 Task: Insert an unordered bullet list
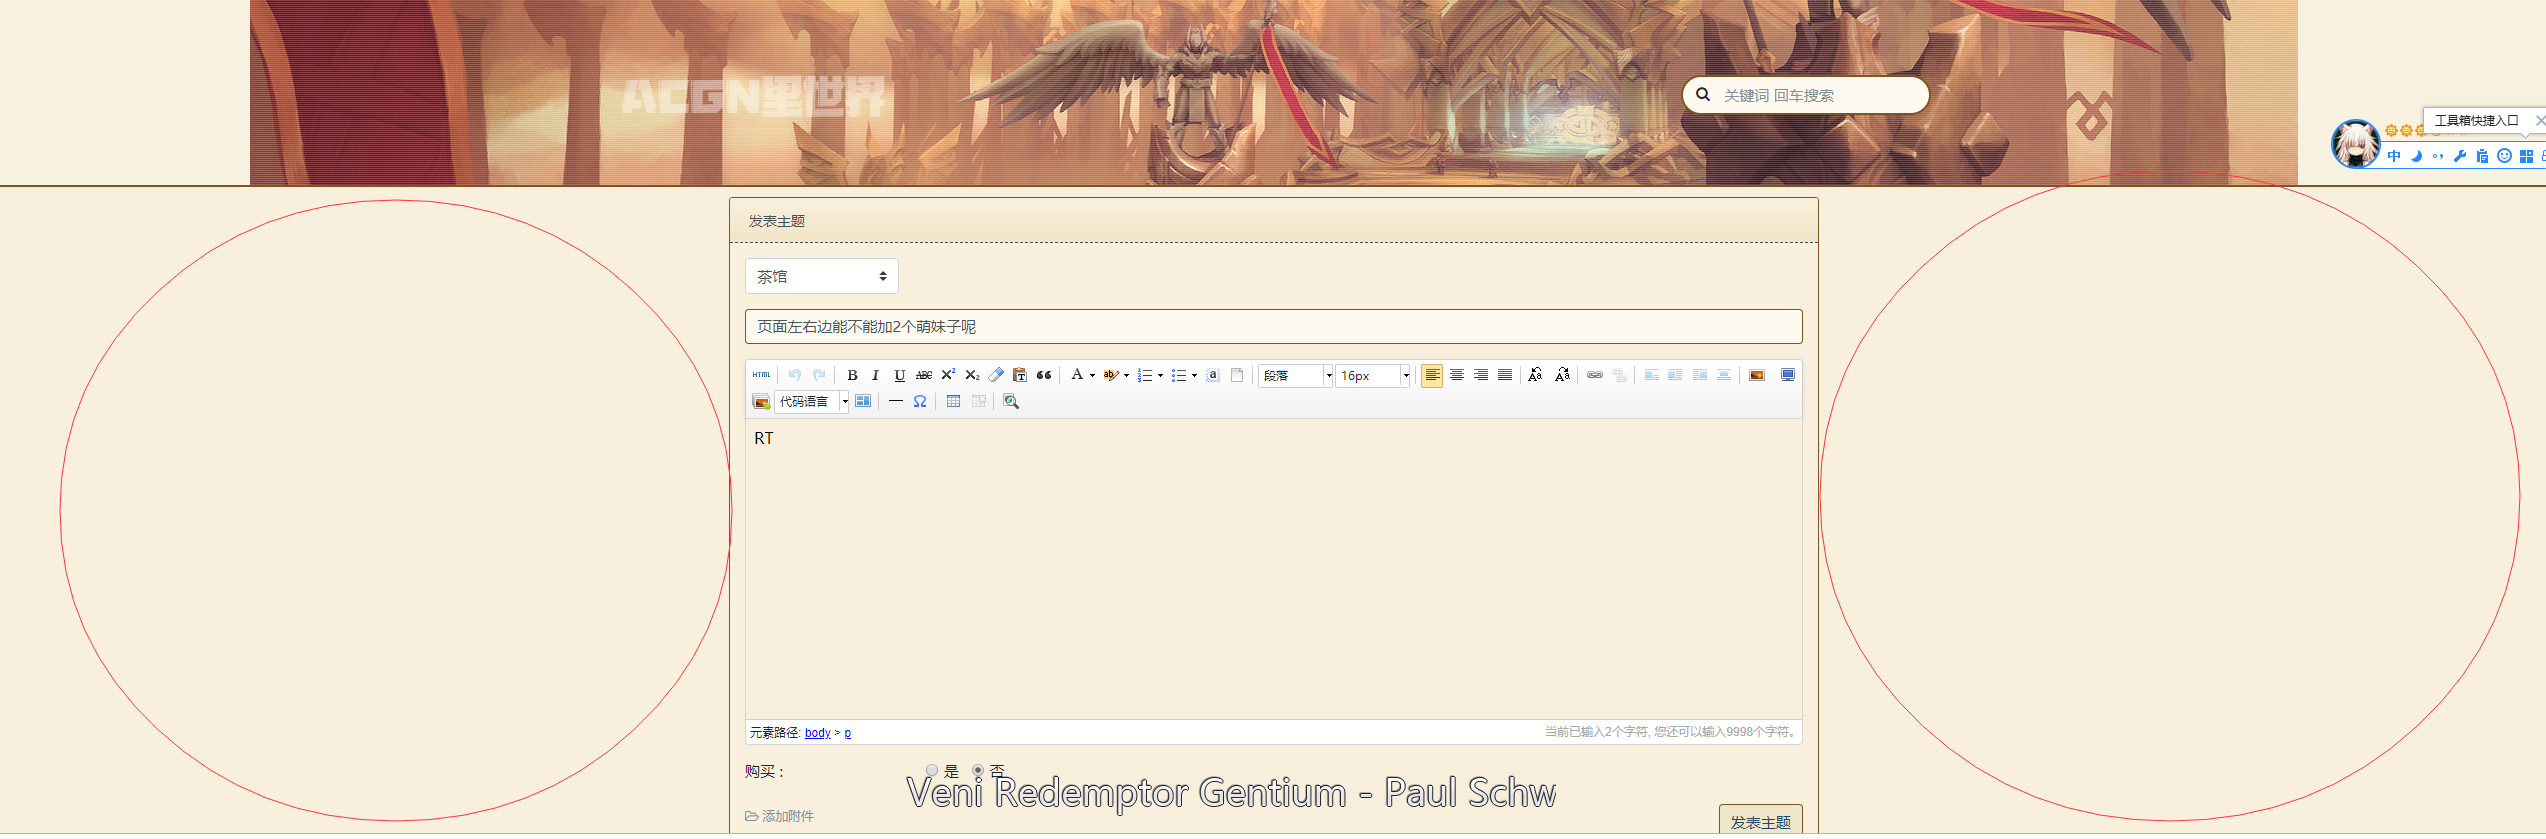tap(1179, 375)
